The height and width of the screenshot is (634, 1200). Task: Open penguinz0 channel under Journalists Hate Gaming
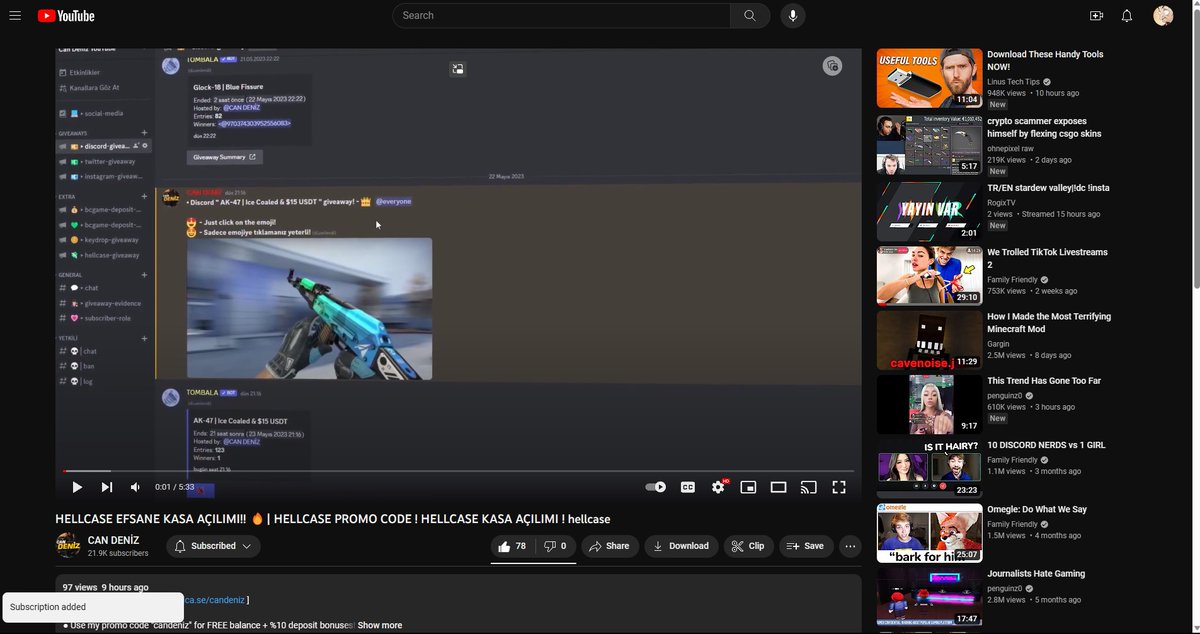pyautogui.click(x=1005, y=588)
